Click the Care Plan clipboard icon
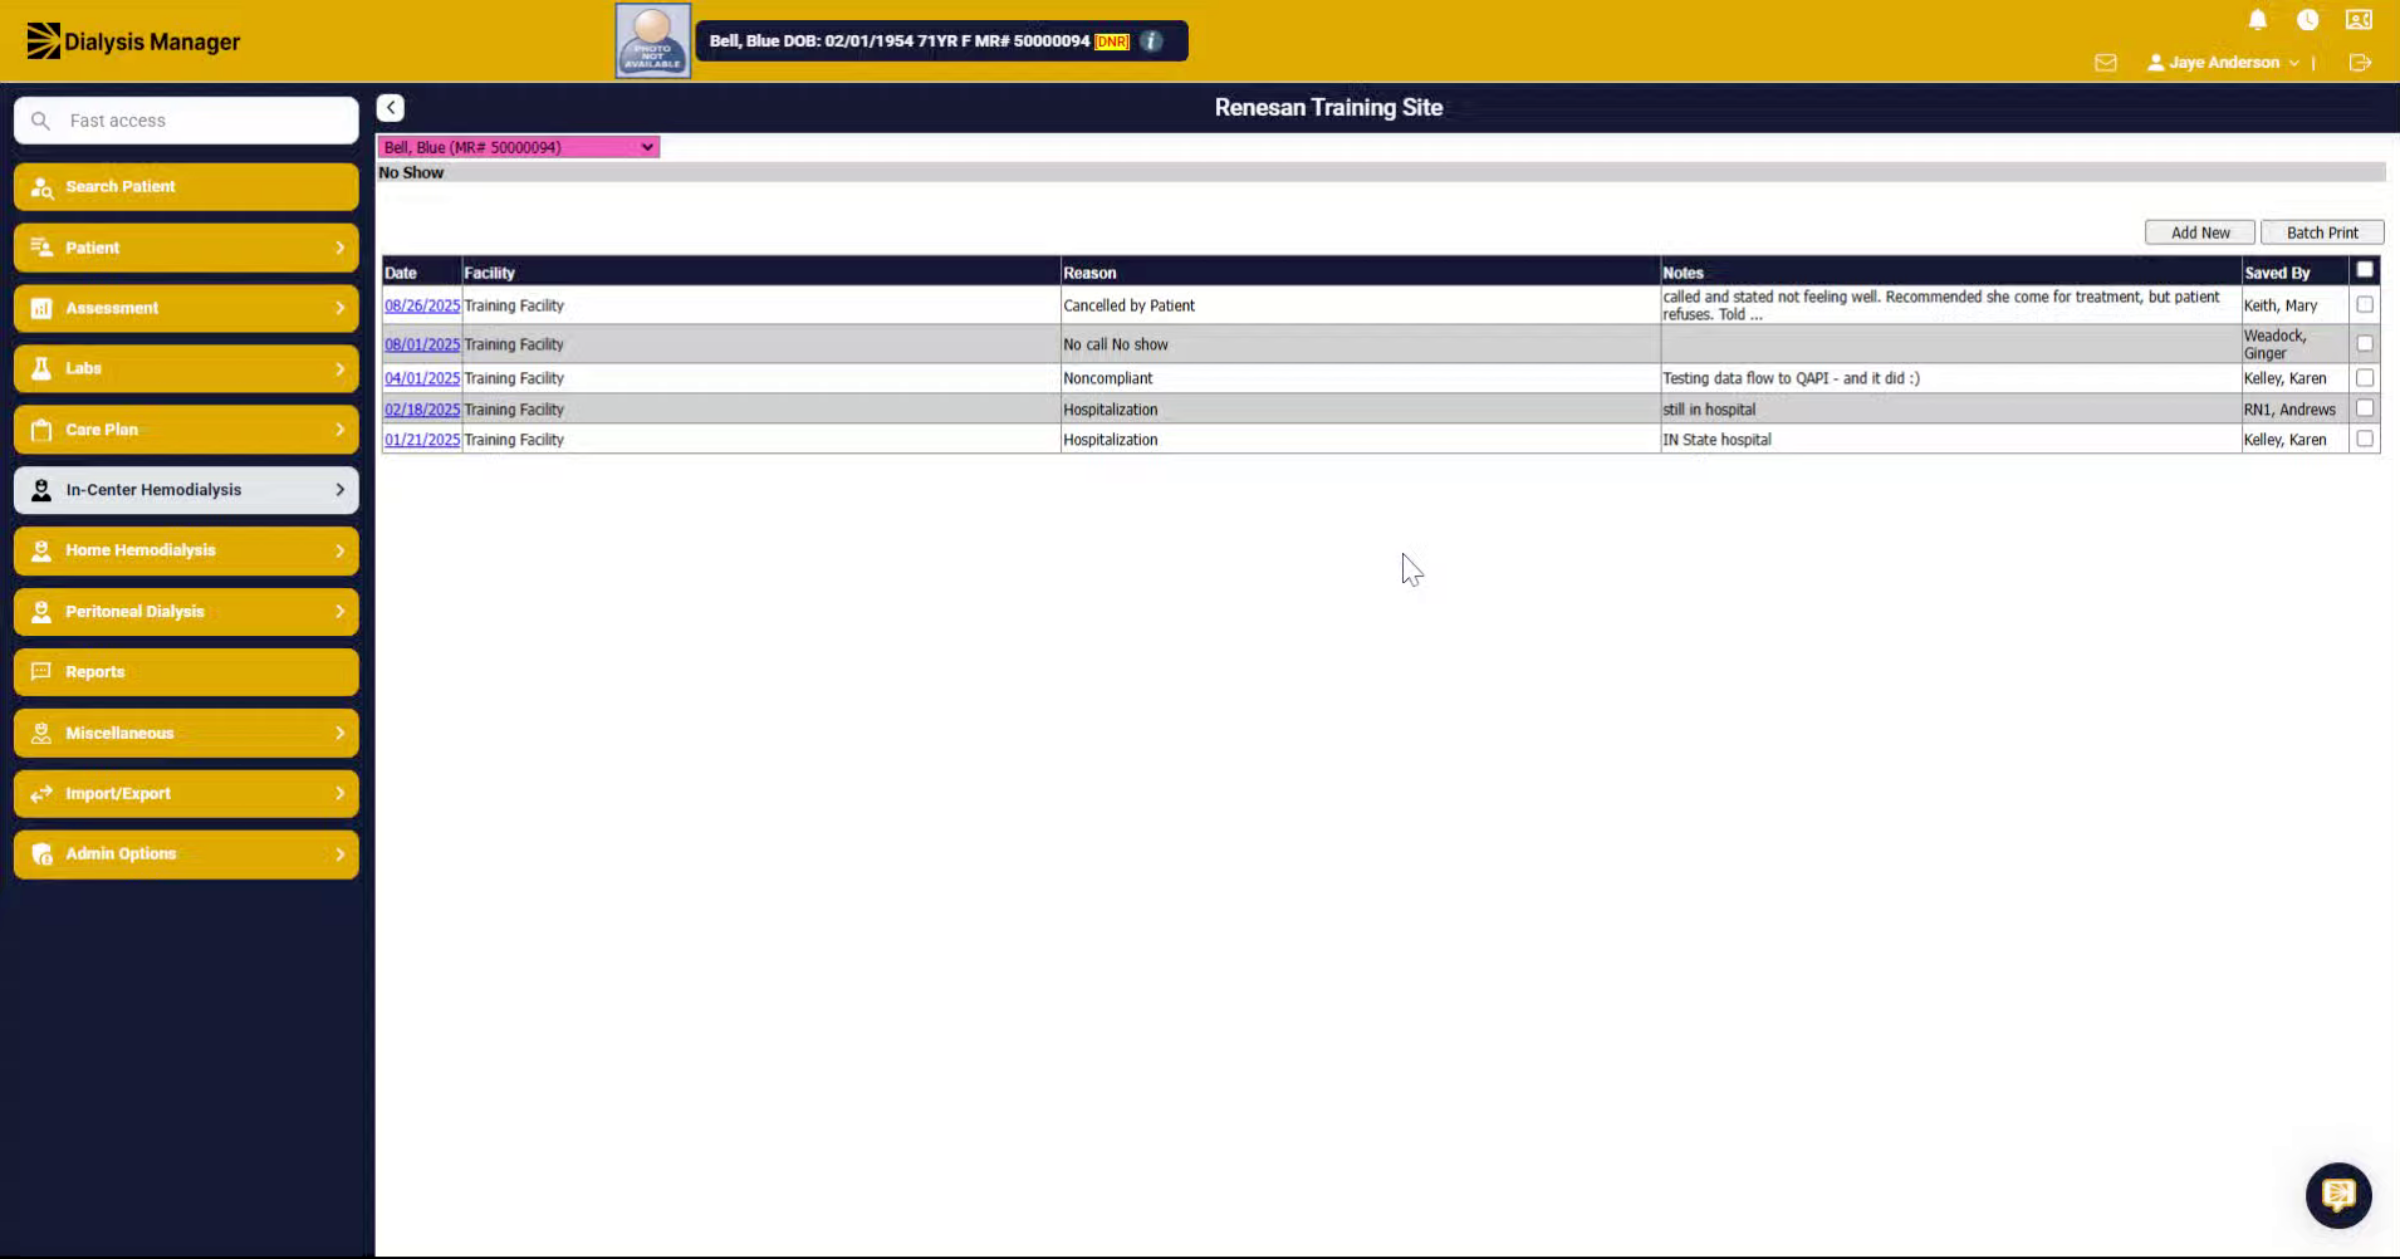The width and height of the screenshot is (2400, 1259). (x=41, y=430)
